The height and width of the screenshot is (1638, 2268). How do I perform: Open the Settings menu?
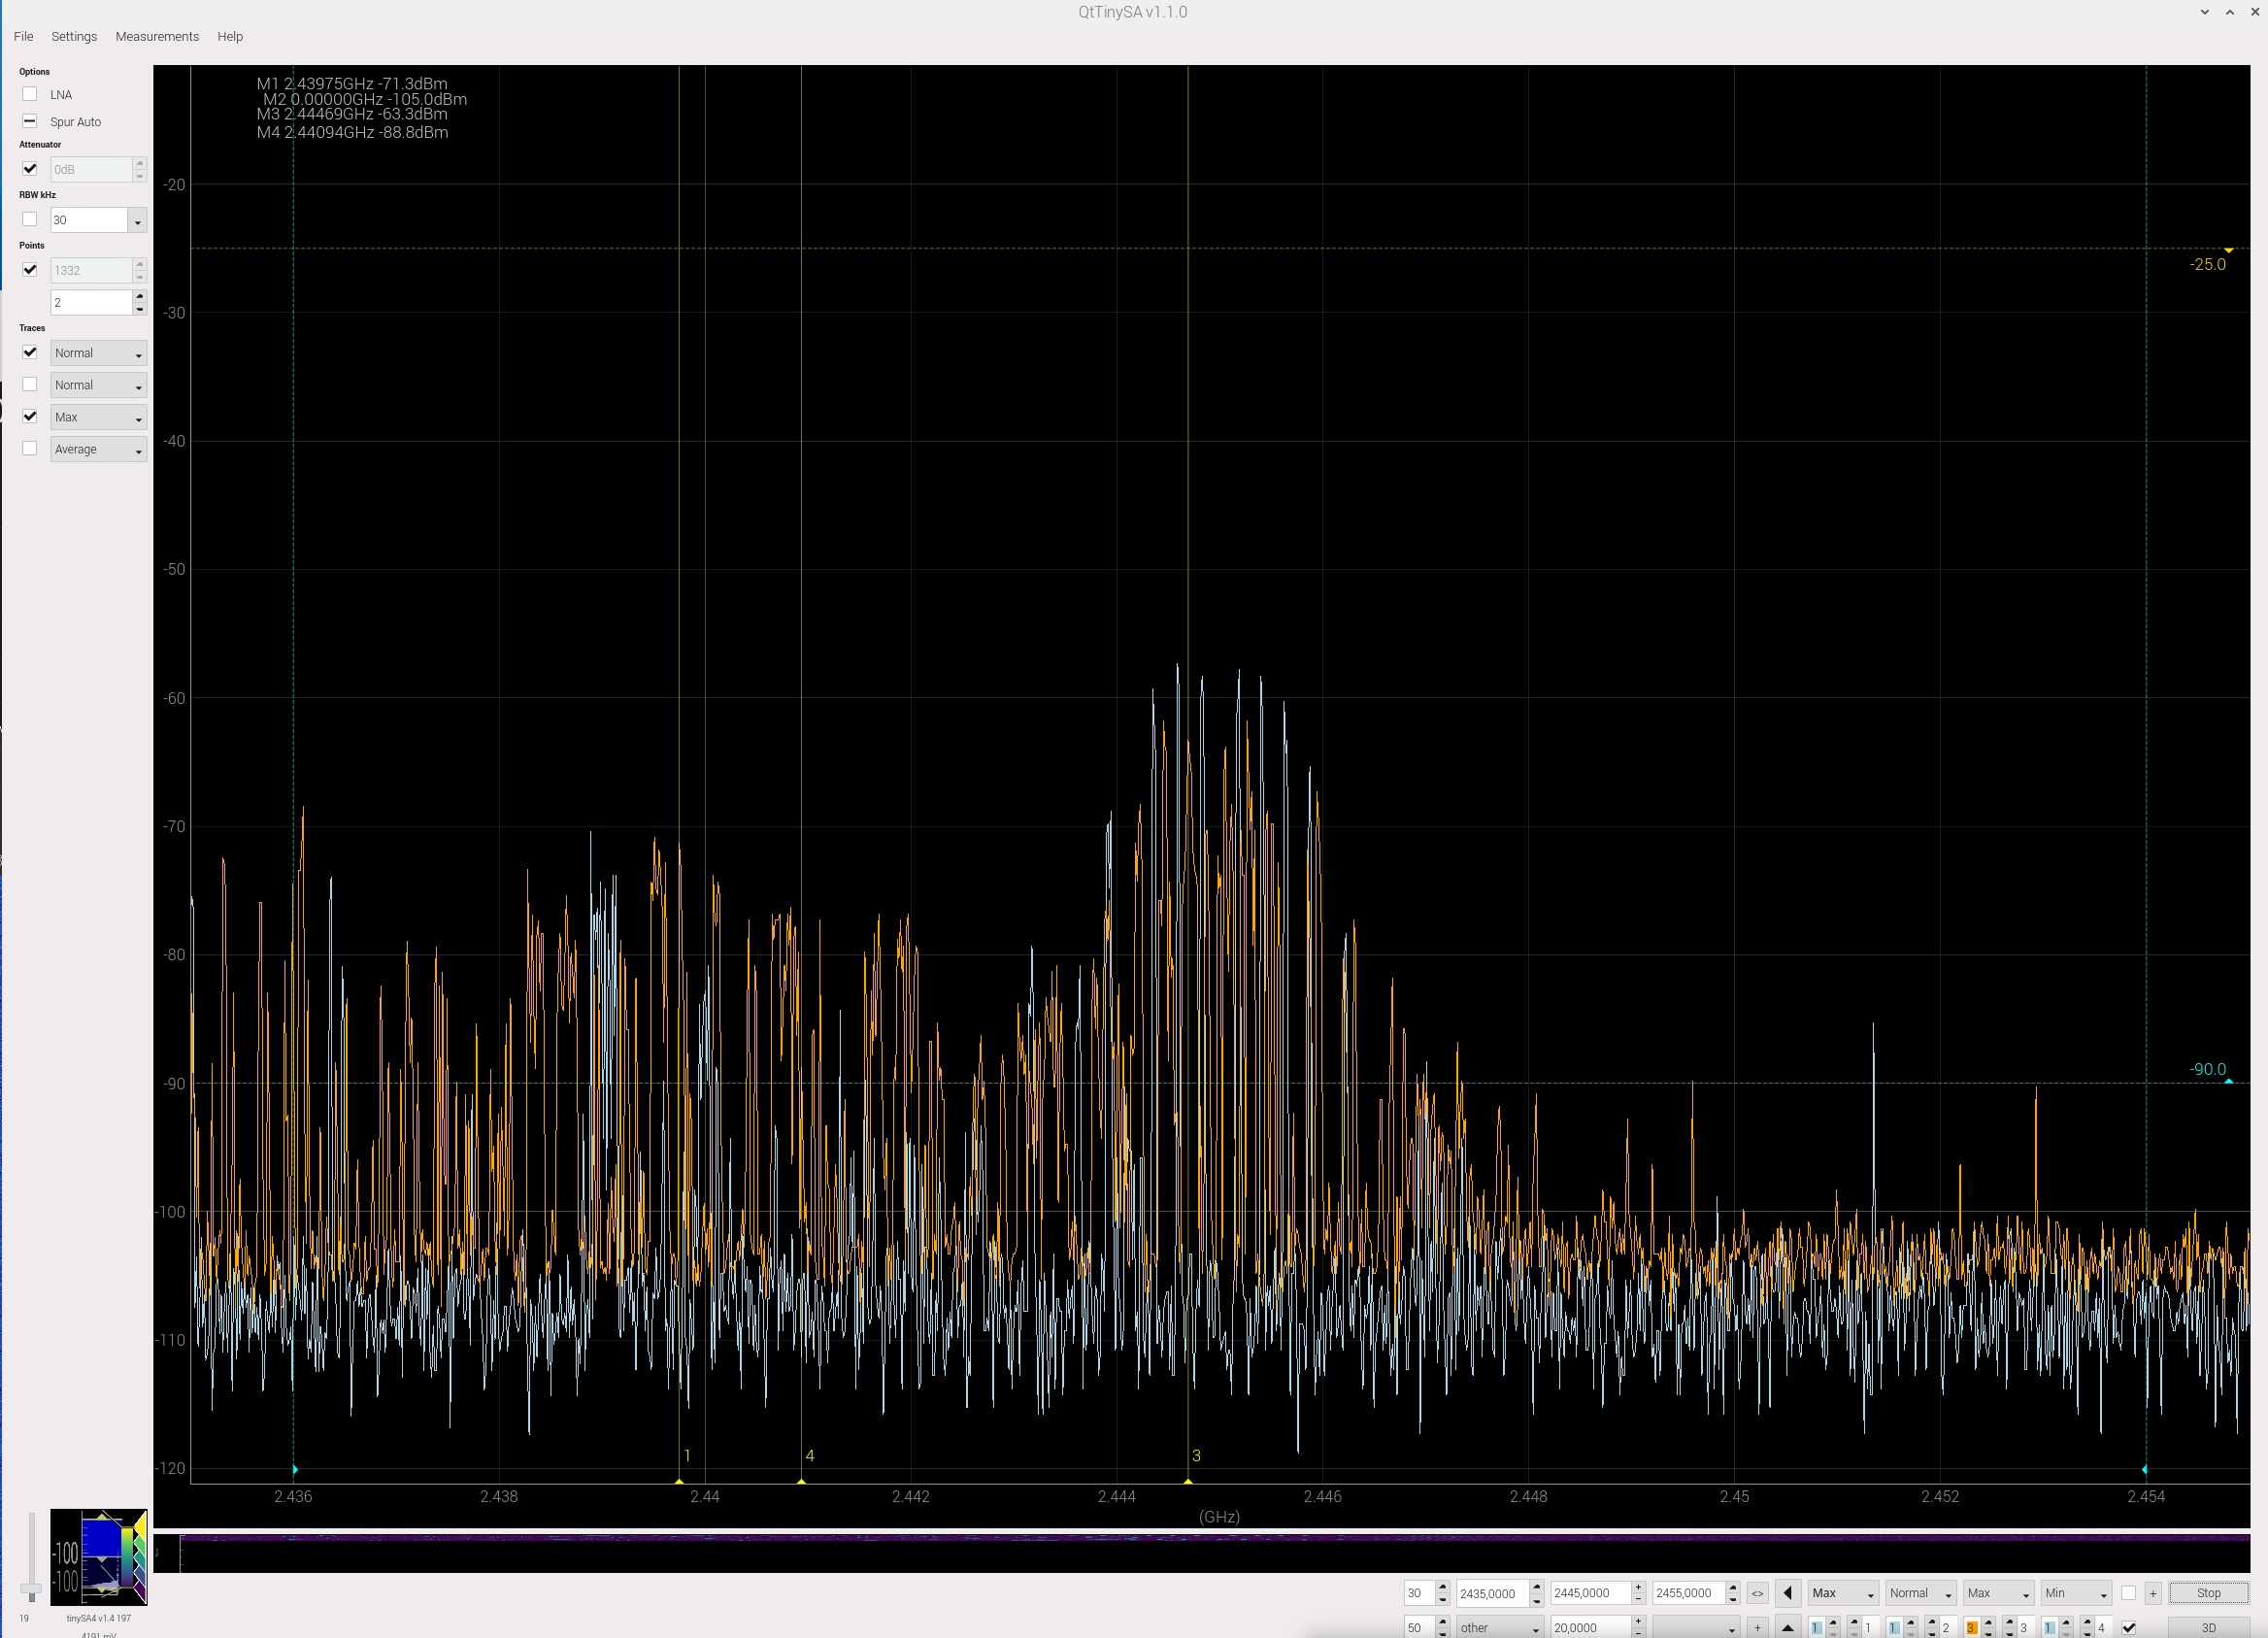[x=74, y=36]
